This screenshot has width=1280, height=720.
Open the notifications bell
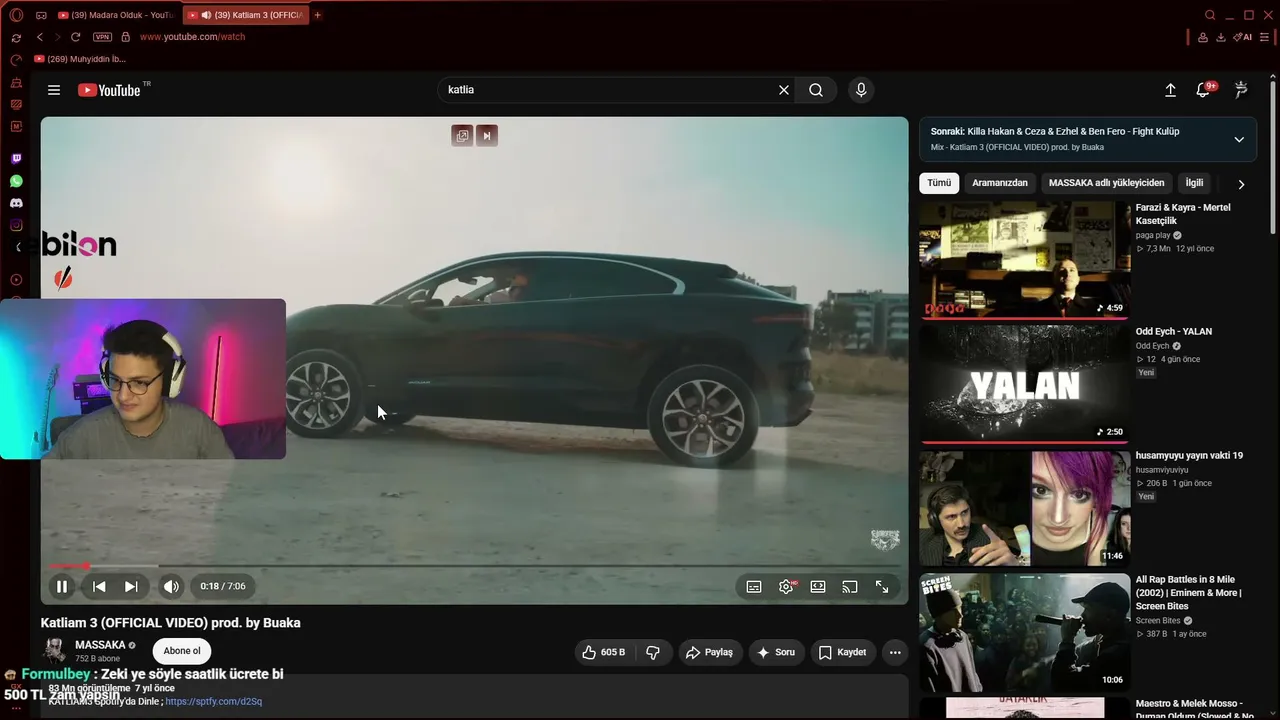point(1203,90)
